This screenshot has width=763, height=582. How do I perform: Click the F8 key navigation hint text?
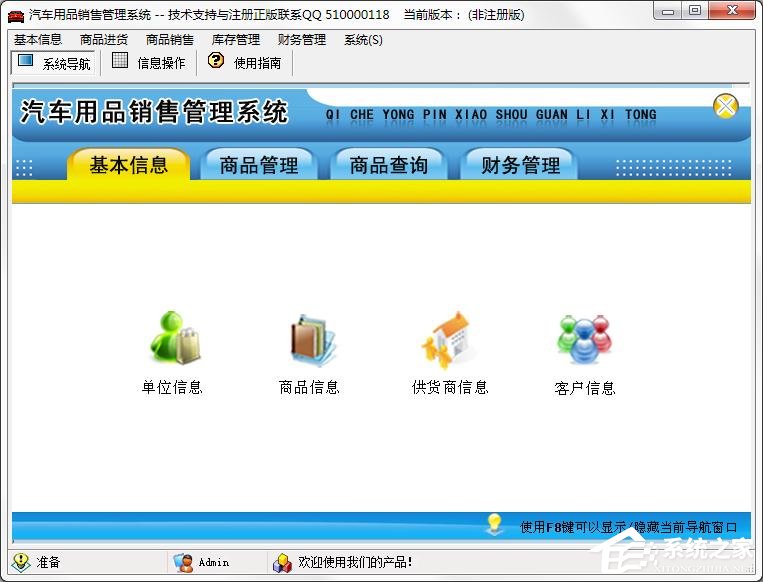click(x=628, y=527)
